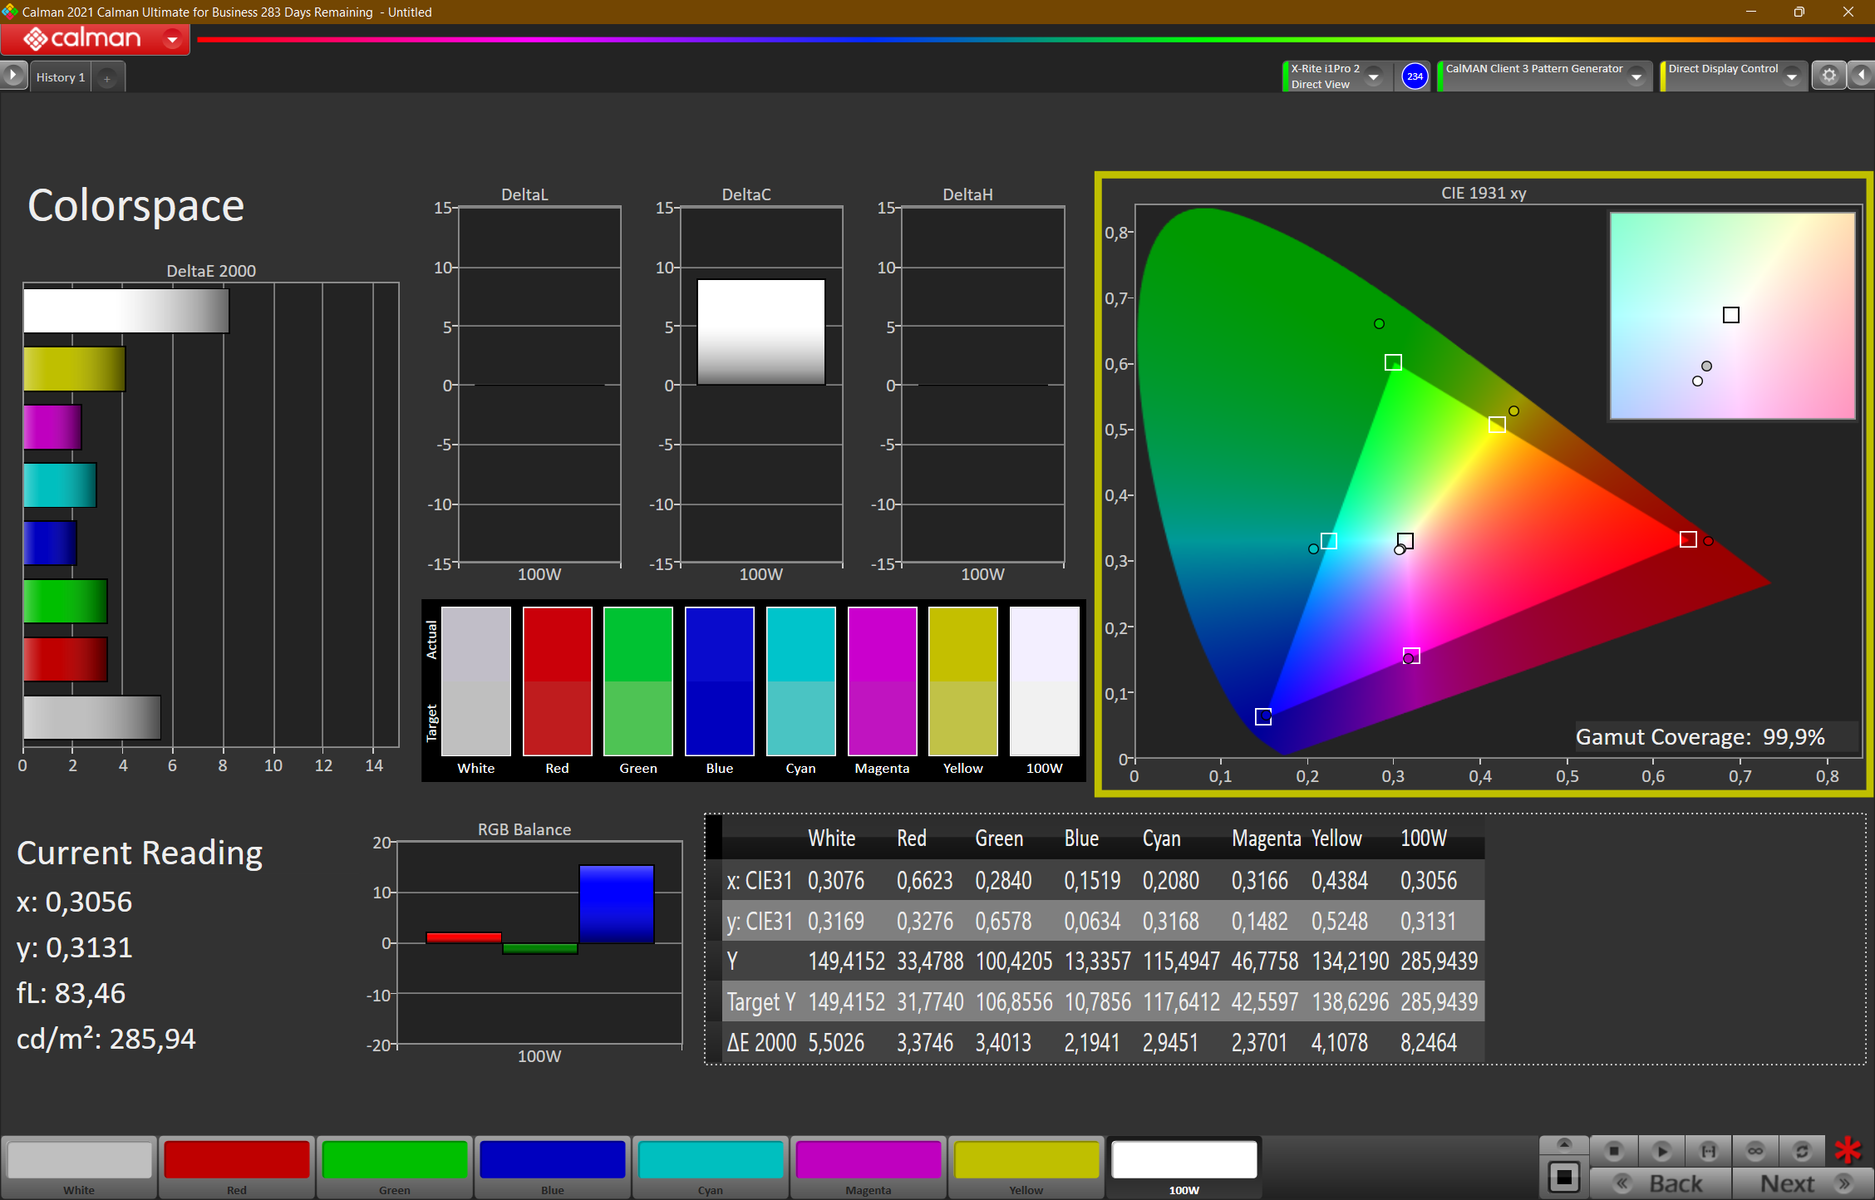
Task: Click the red asterisk icon
Action: point(1848,1151)
